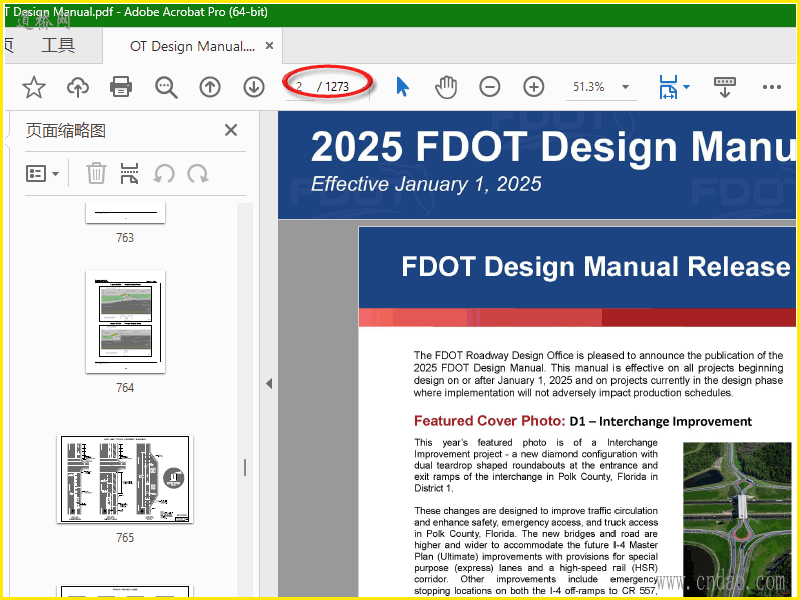Image resolution: width=800 pixels, height=600 pixels.
Task: Click the cloud upload icon
Action: coord(78,87)
